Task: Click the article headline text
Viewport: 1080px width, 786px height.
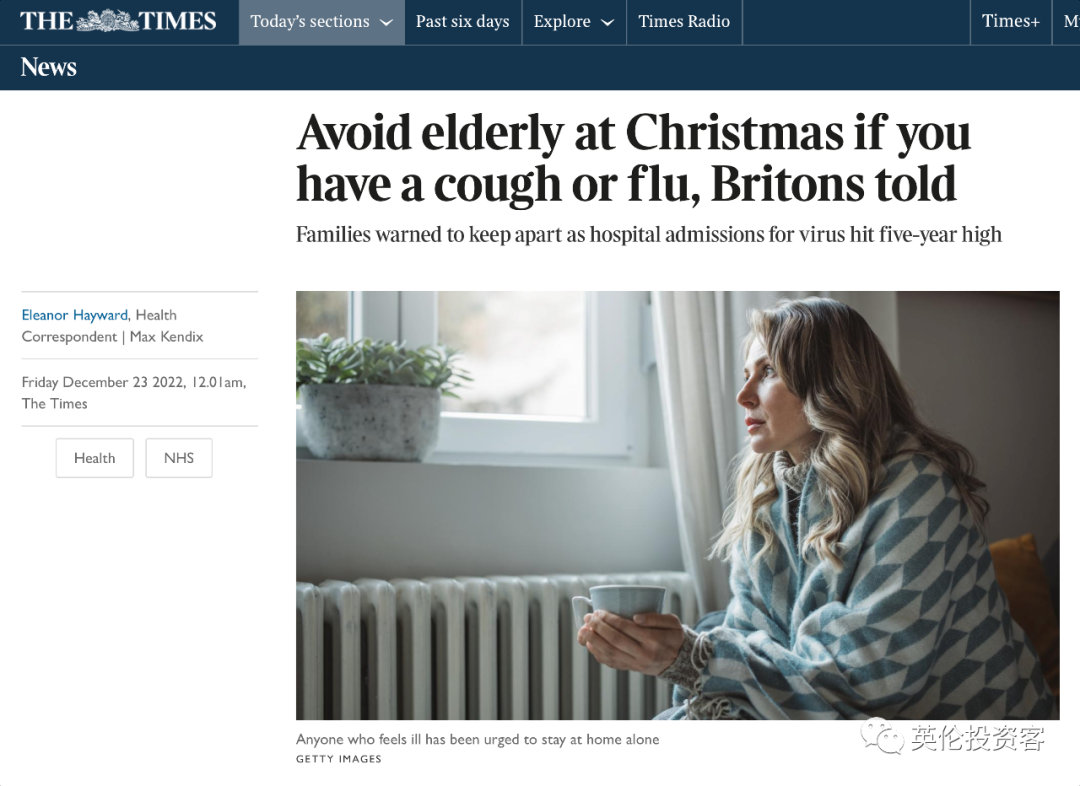Action: click(634, 158)
